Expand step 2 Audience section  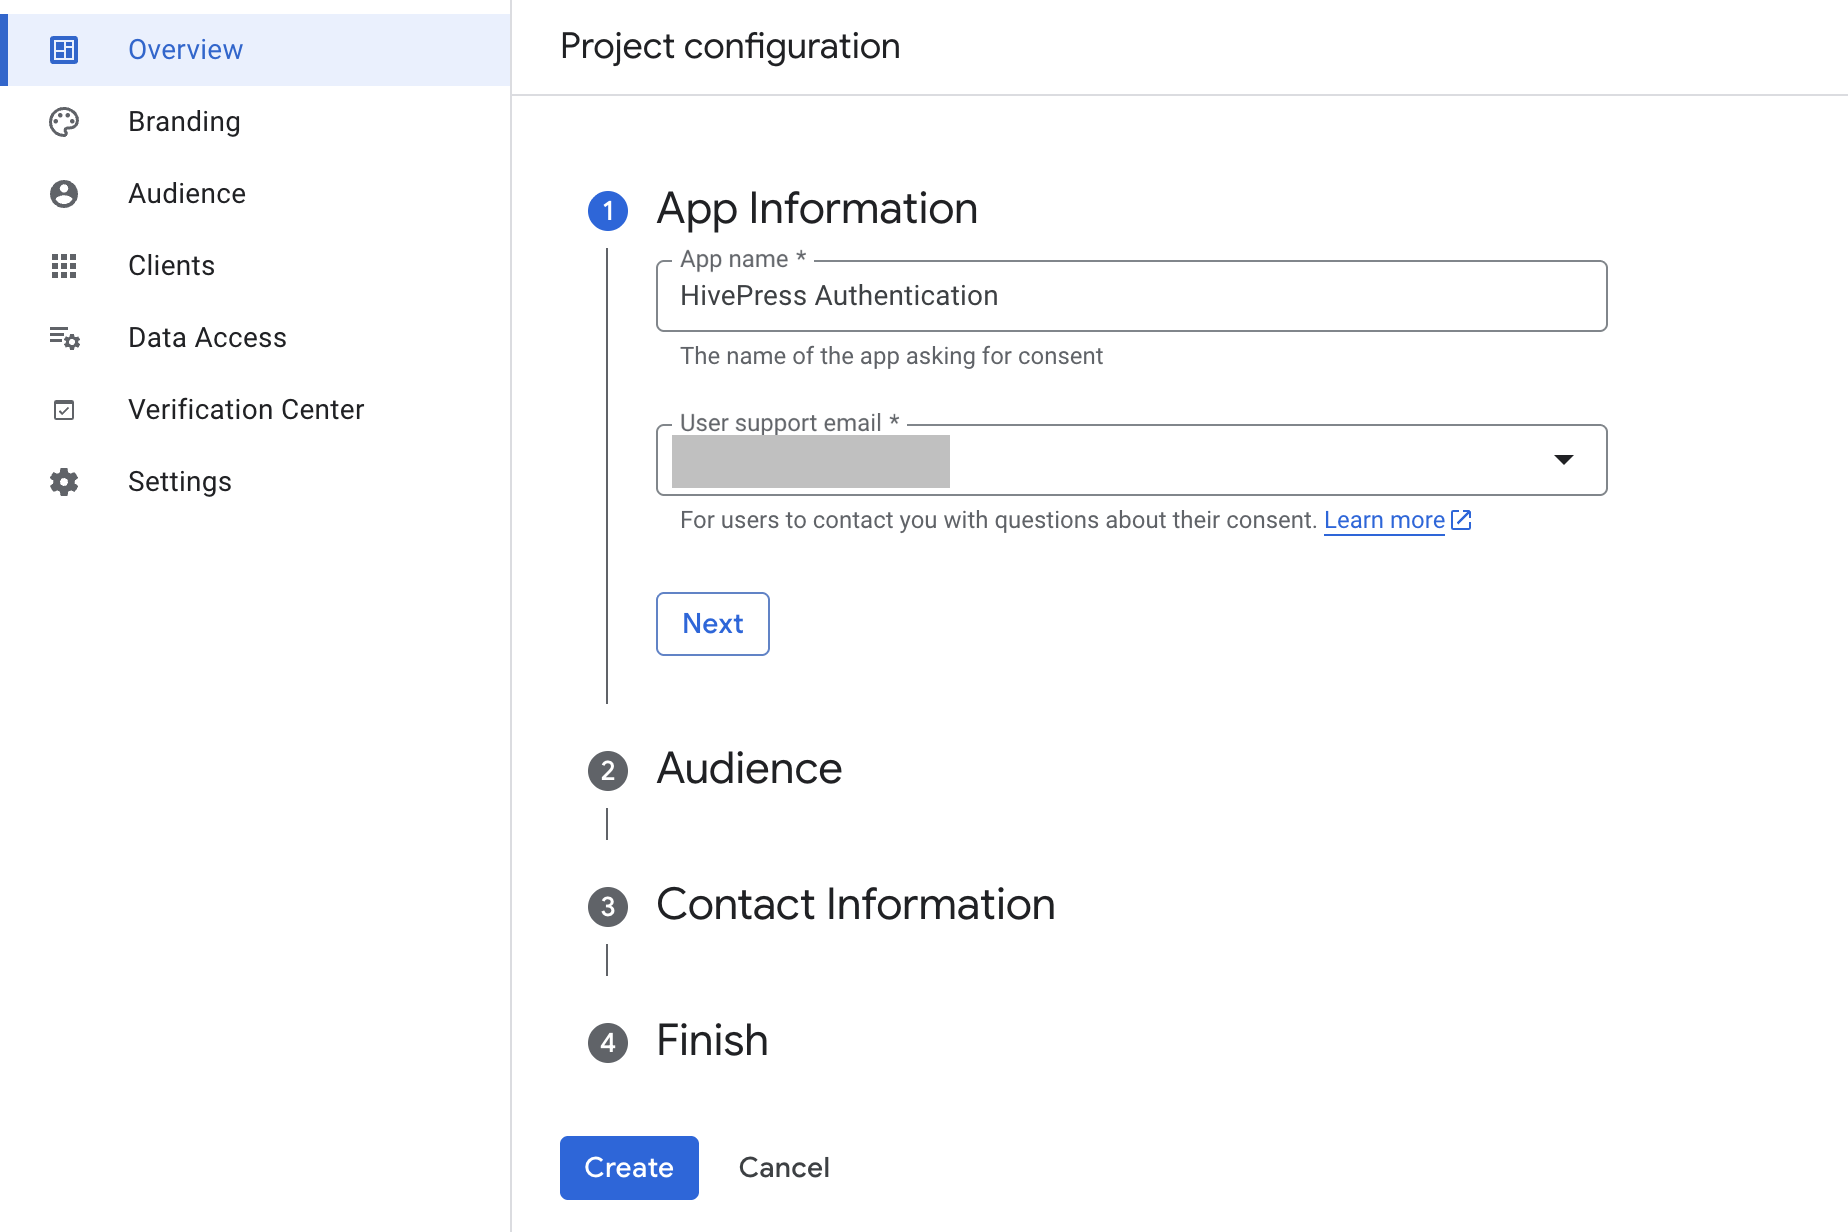tap(607, 770)
